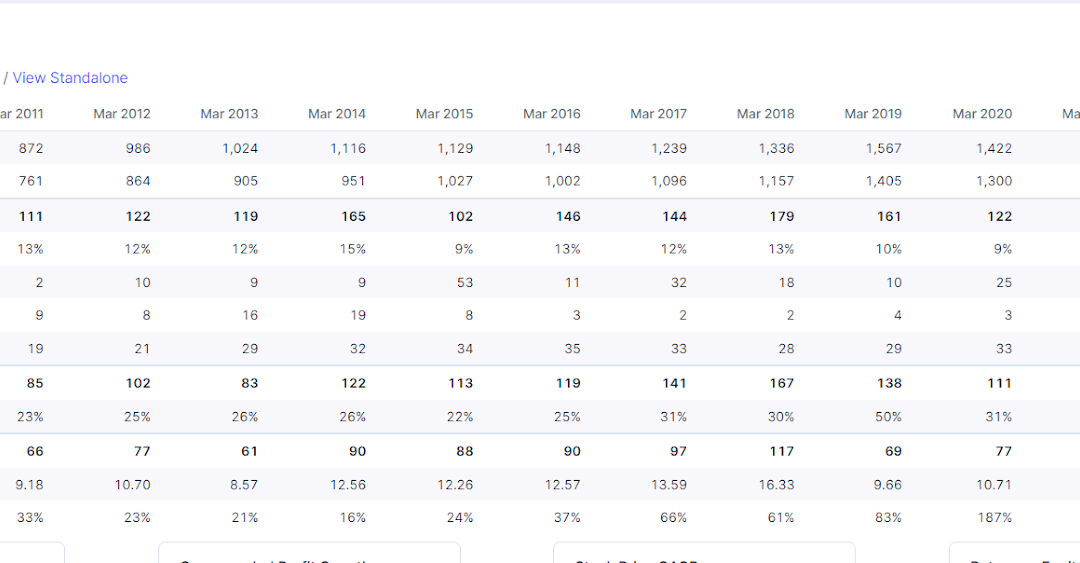Image resolution: width=1080 pixels, height=563 pixels.
Task: Click the 16% cell
Action: [x=353, y=518]
